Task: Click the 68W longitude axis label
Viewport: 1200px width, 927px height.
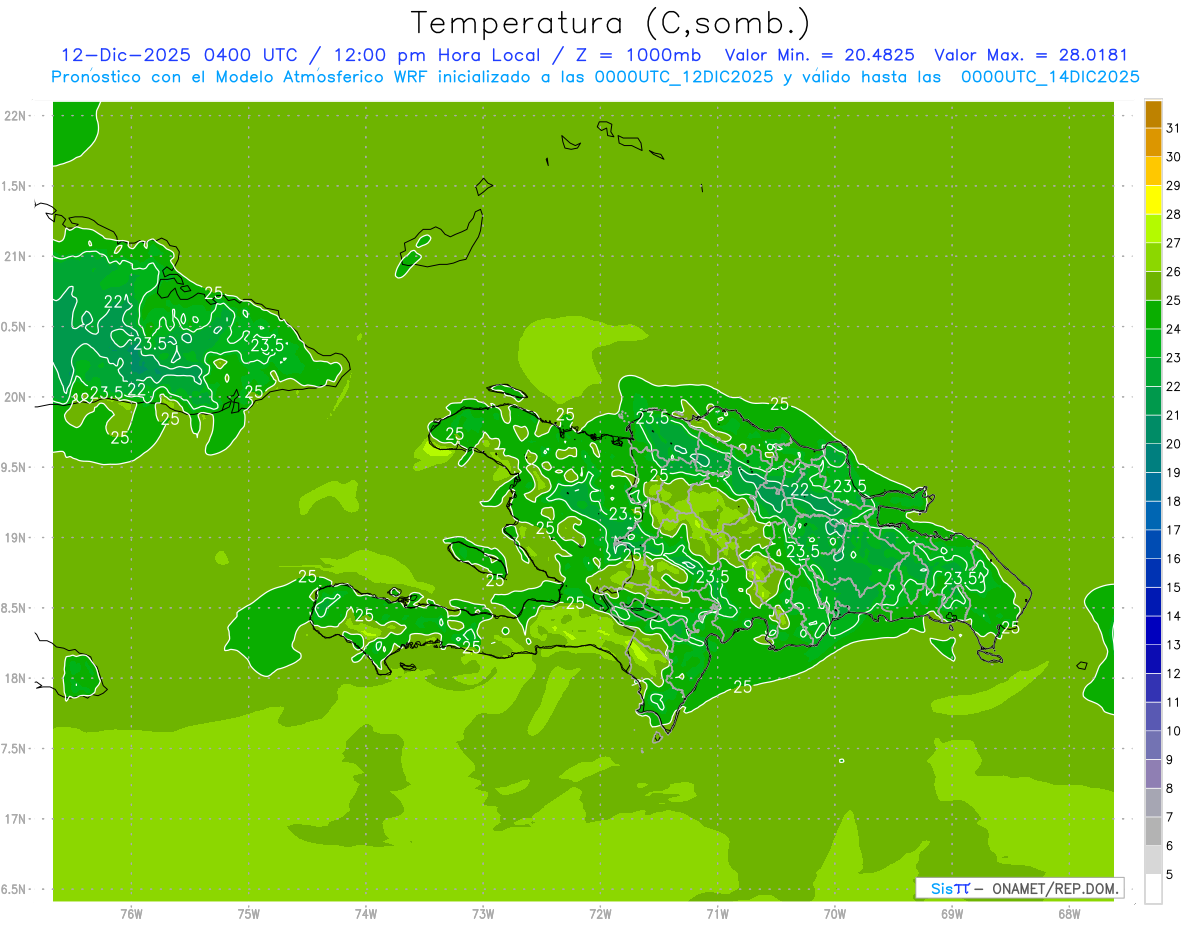Action: coord(1068,914)
